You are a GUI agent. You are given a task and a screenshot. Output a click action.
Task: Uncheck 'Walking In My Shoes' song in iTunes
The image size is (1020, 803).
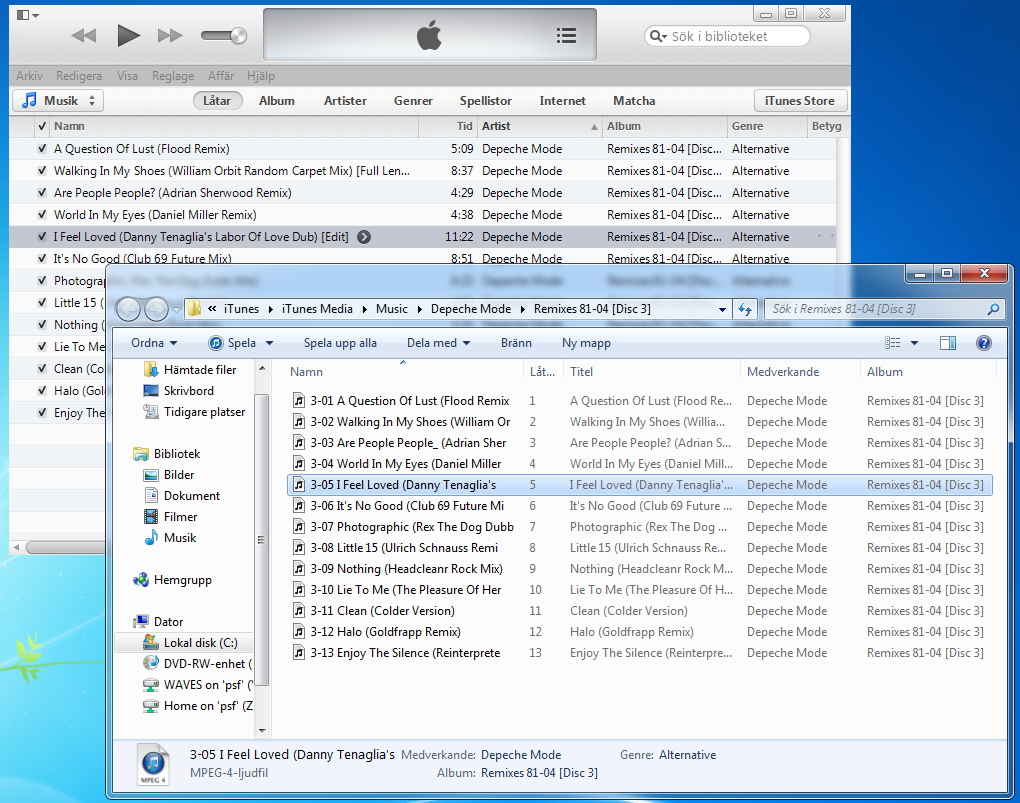pos(42,170)
